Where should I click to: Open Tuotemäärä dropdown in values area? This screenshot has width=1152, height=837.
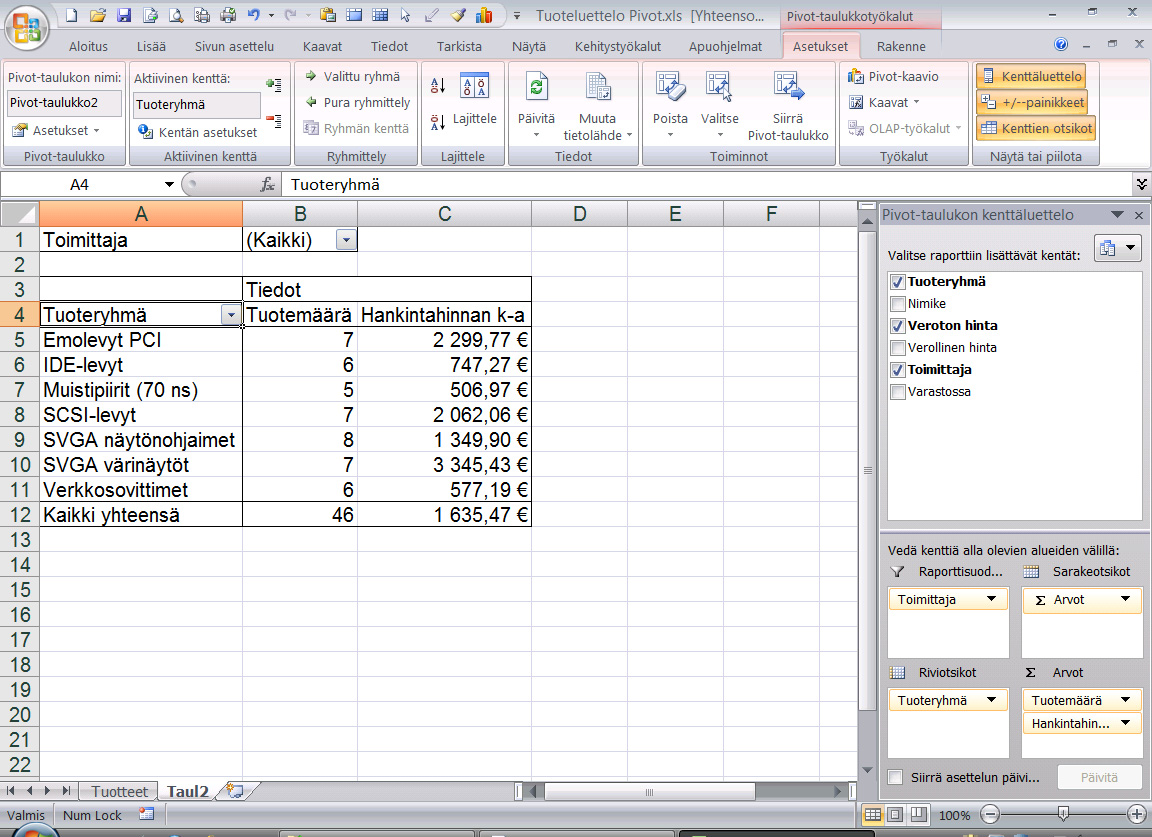[x=1126, y=700]
